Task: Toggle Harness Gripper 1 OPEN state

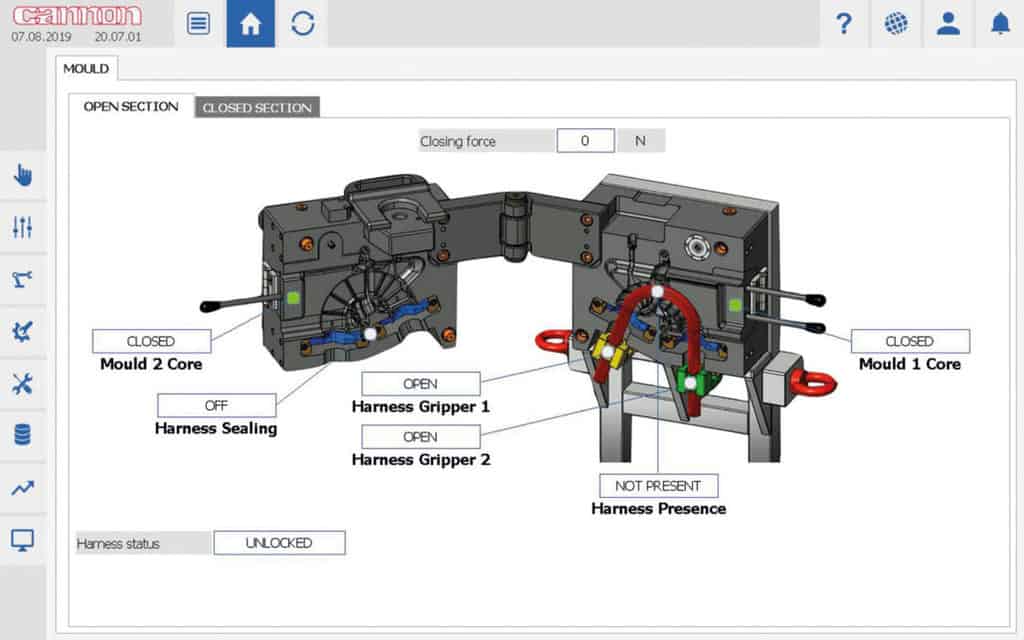Action: tap(420, 383)
